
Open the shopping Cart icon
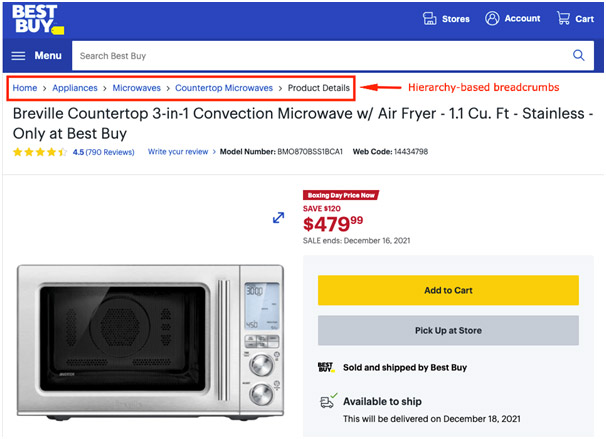561,19
